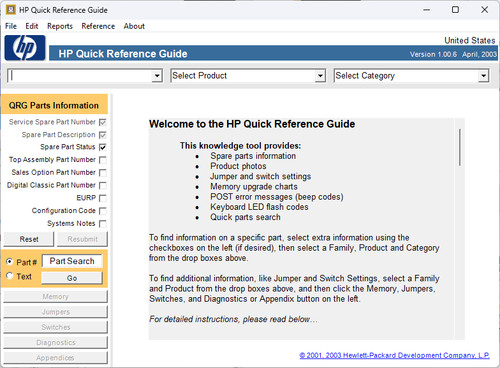
Task: Click the POST error messages bullet
Action: coord(277,197)
